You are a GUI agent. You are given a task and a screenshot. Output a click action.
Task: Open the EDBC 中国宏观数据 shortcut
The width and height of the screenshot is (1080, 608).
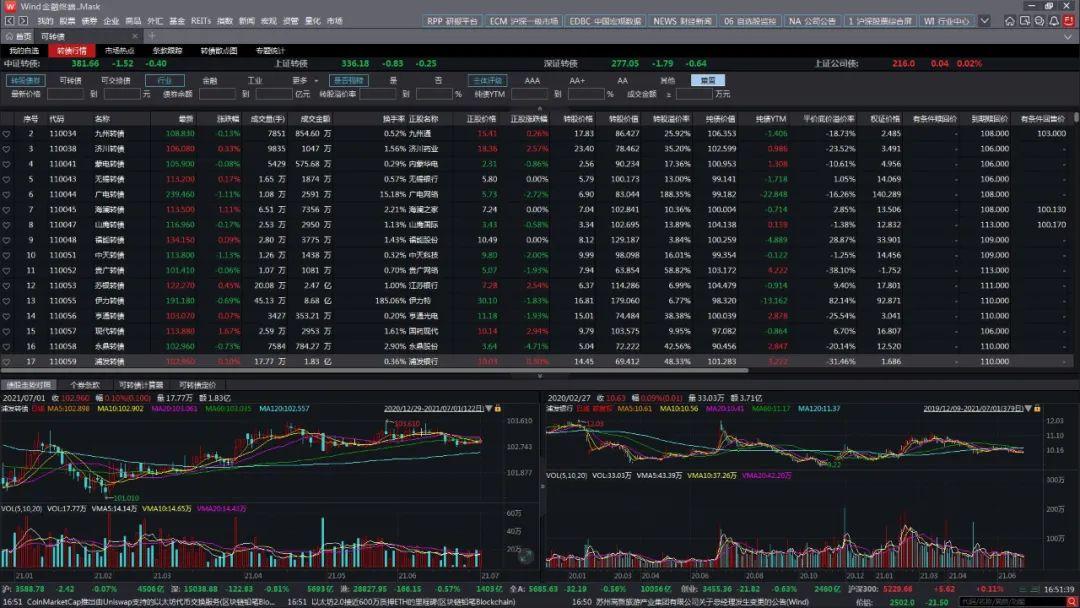605,21
